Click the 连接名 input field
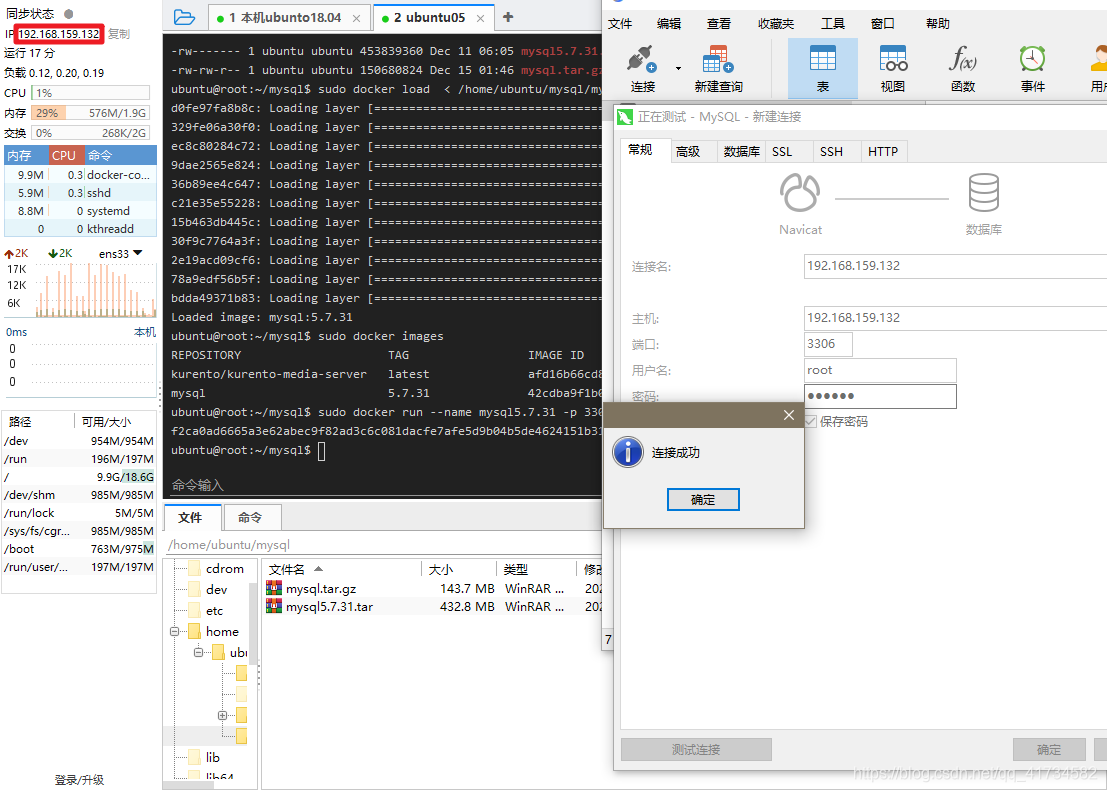 tap(955, 266)
